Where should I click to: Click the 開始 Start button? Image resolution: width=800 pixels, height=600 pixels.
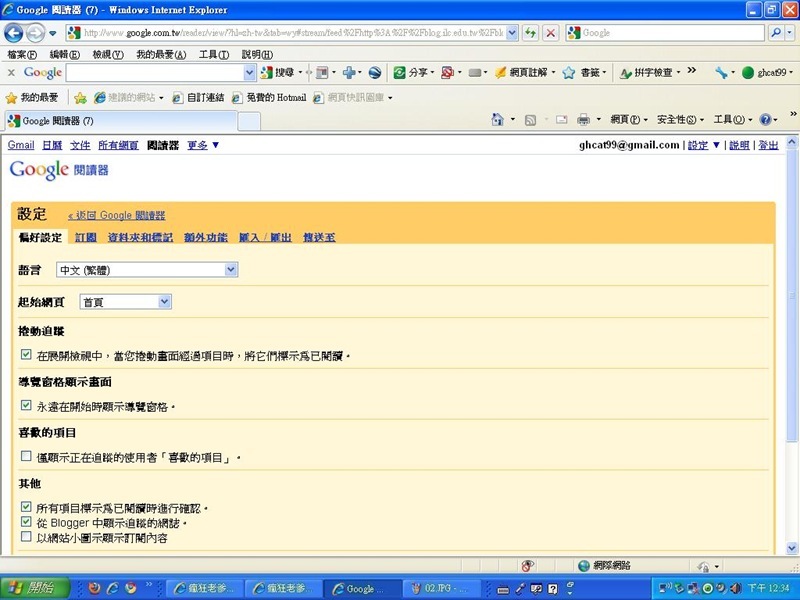tap(35, 588)
